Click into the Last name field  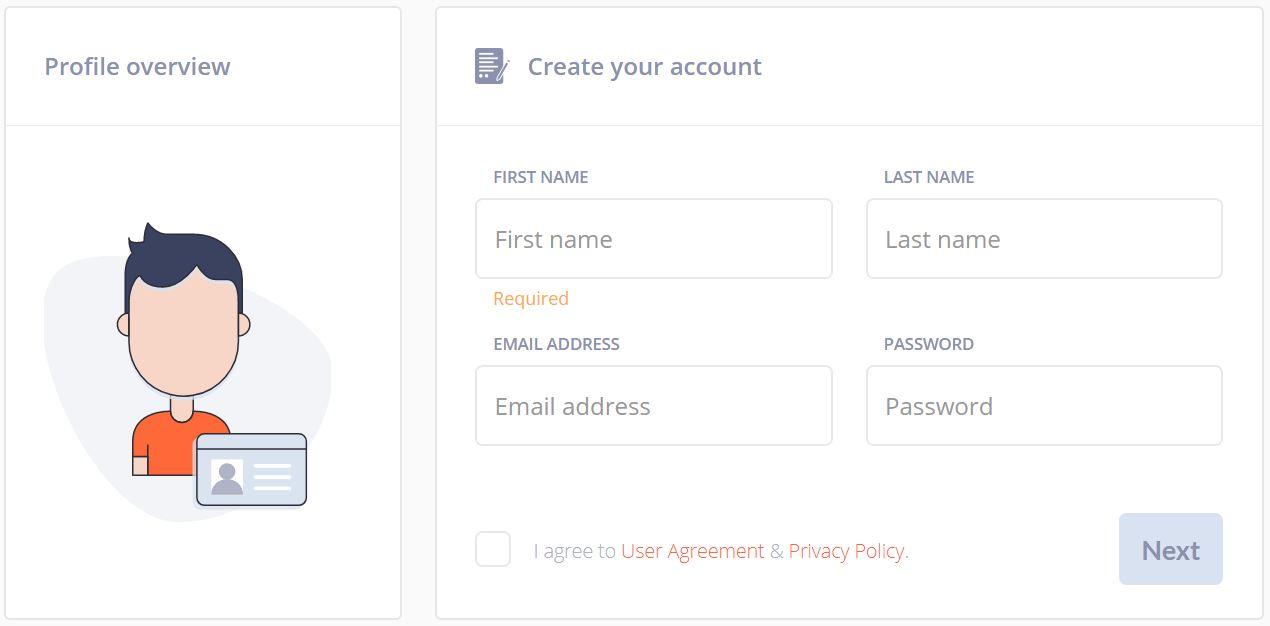point(1043,239)
